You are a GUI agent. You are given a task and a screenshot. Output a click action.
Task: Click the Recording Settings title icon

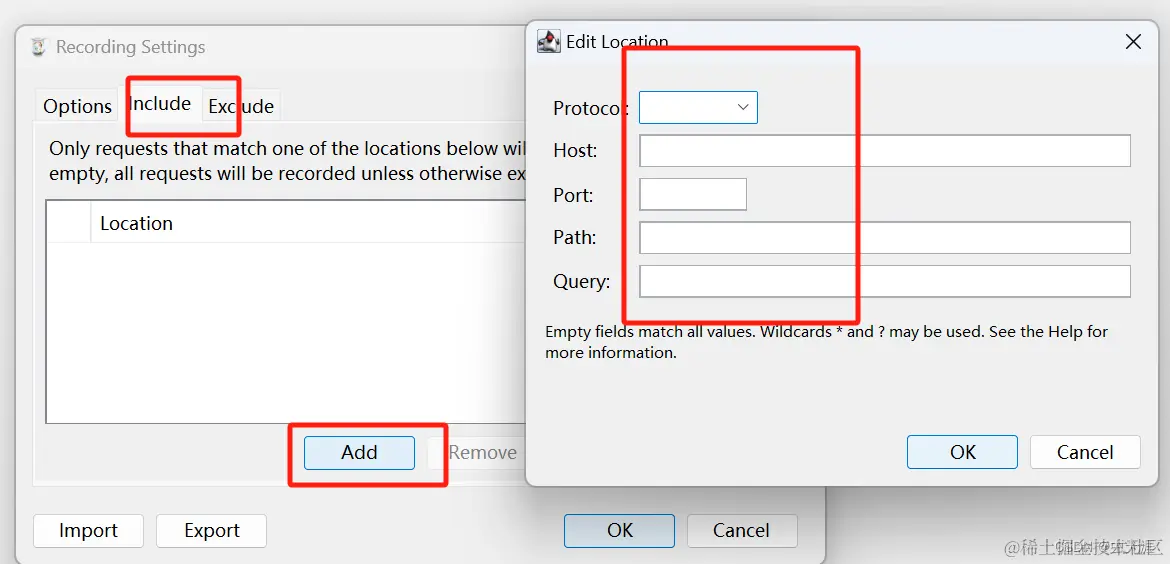pyautogui.click(x=39, y=47)
